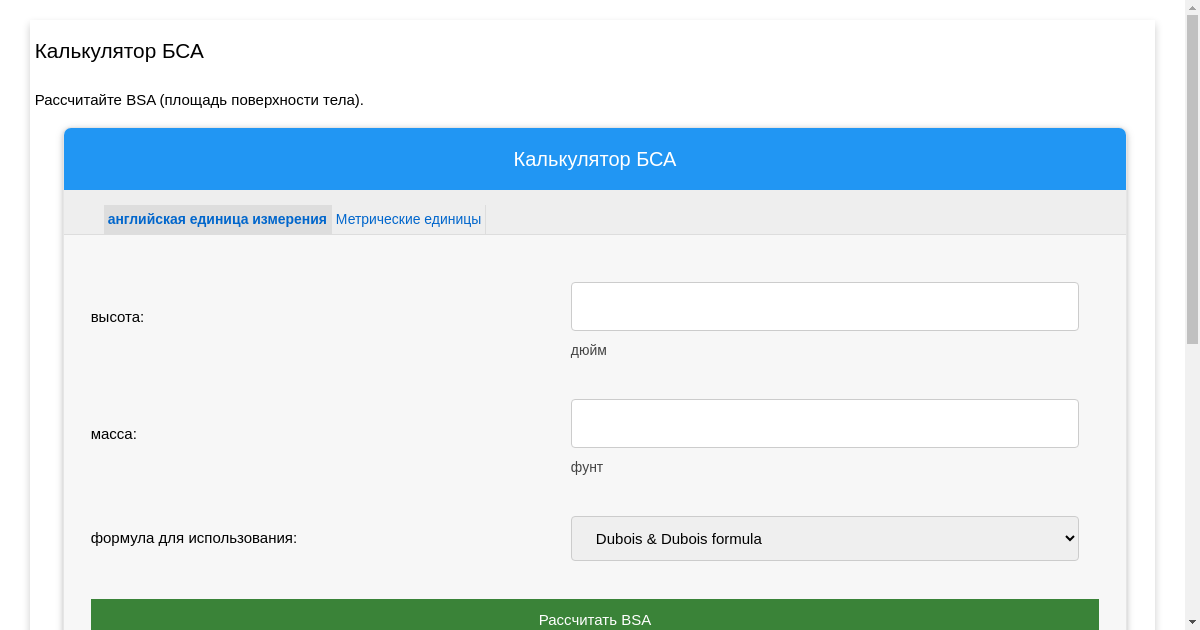The image size is (1200, 630).
Task: Click the высота input field
Action: click(x=824, y=306)
